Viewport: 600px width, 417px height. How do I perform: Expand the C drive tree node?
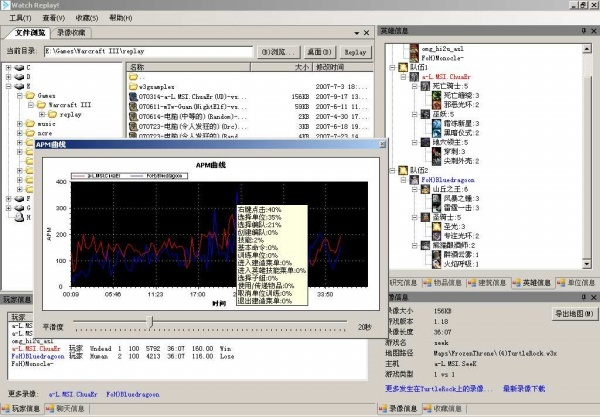(x=9, y=68)
